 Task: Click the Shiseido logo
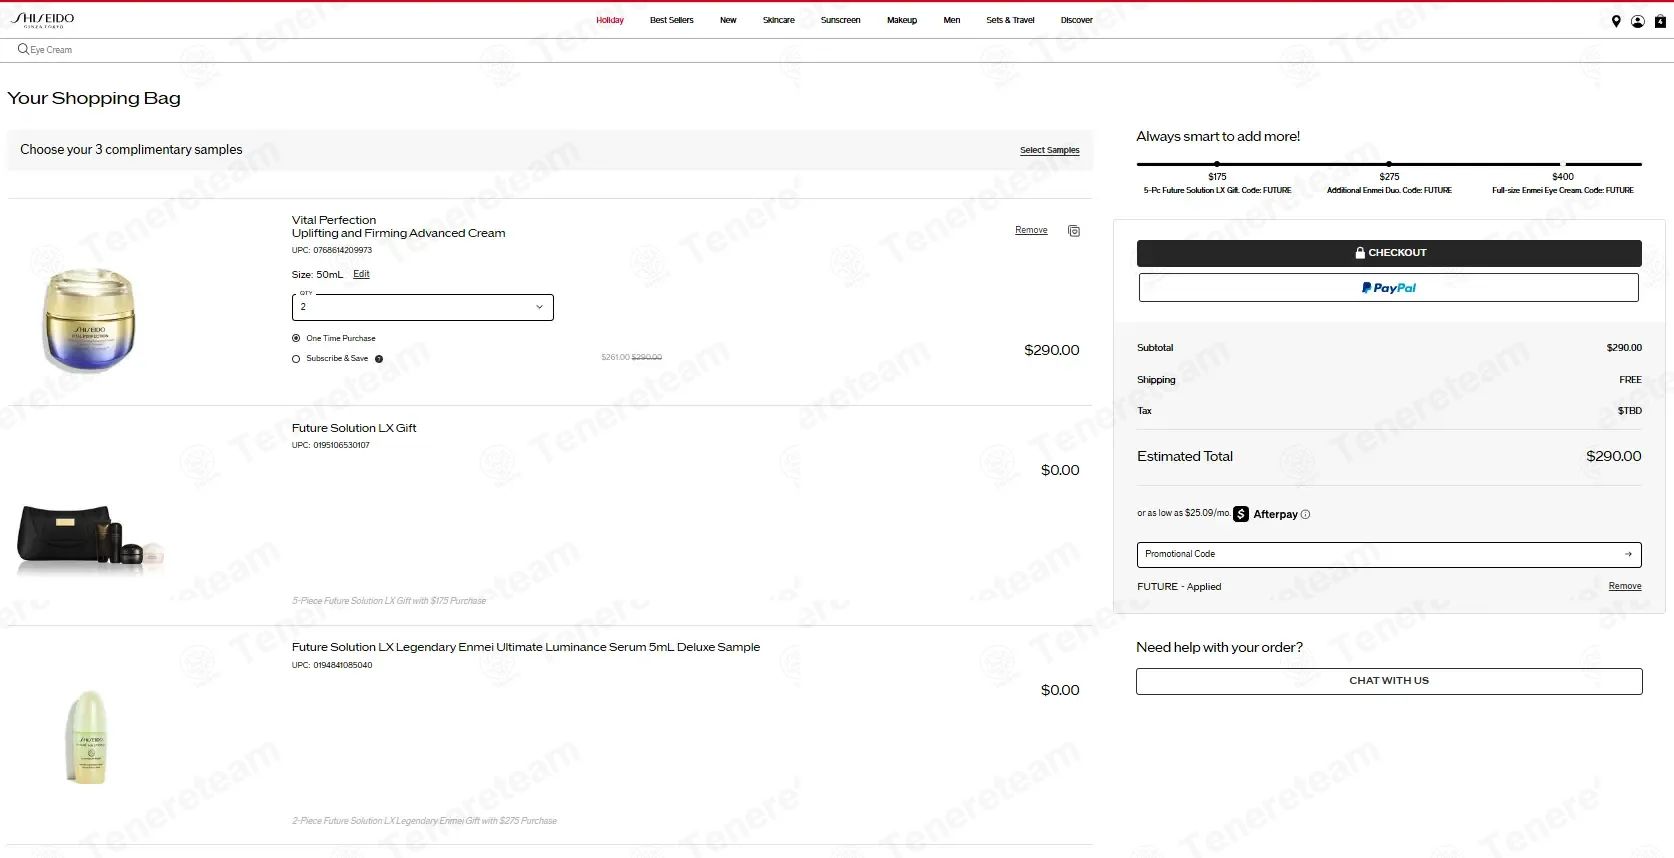pyautogui.click(x=43, y=19)
